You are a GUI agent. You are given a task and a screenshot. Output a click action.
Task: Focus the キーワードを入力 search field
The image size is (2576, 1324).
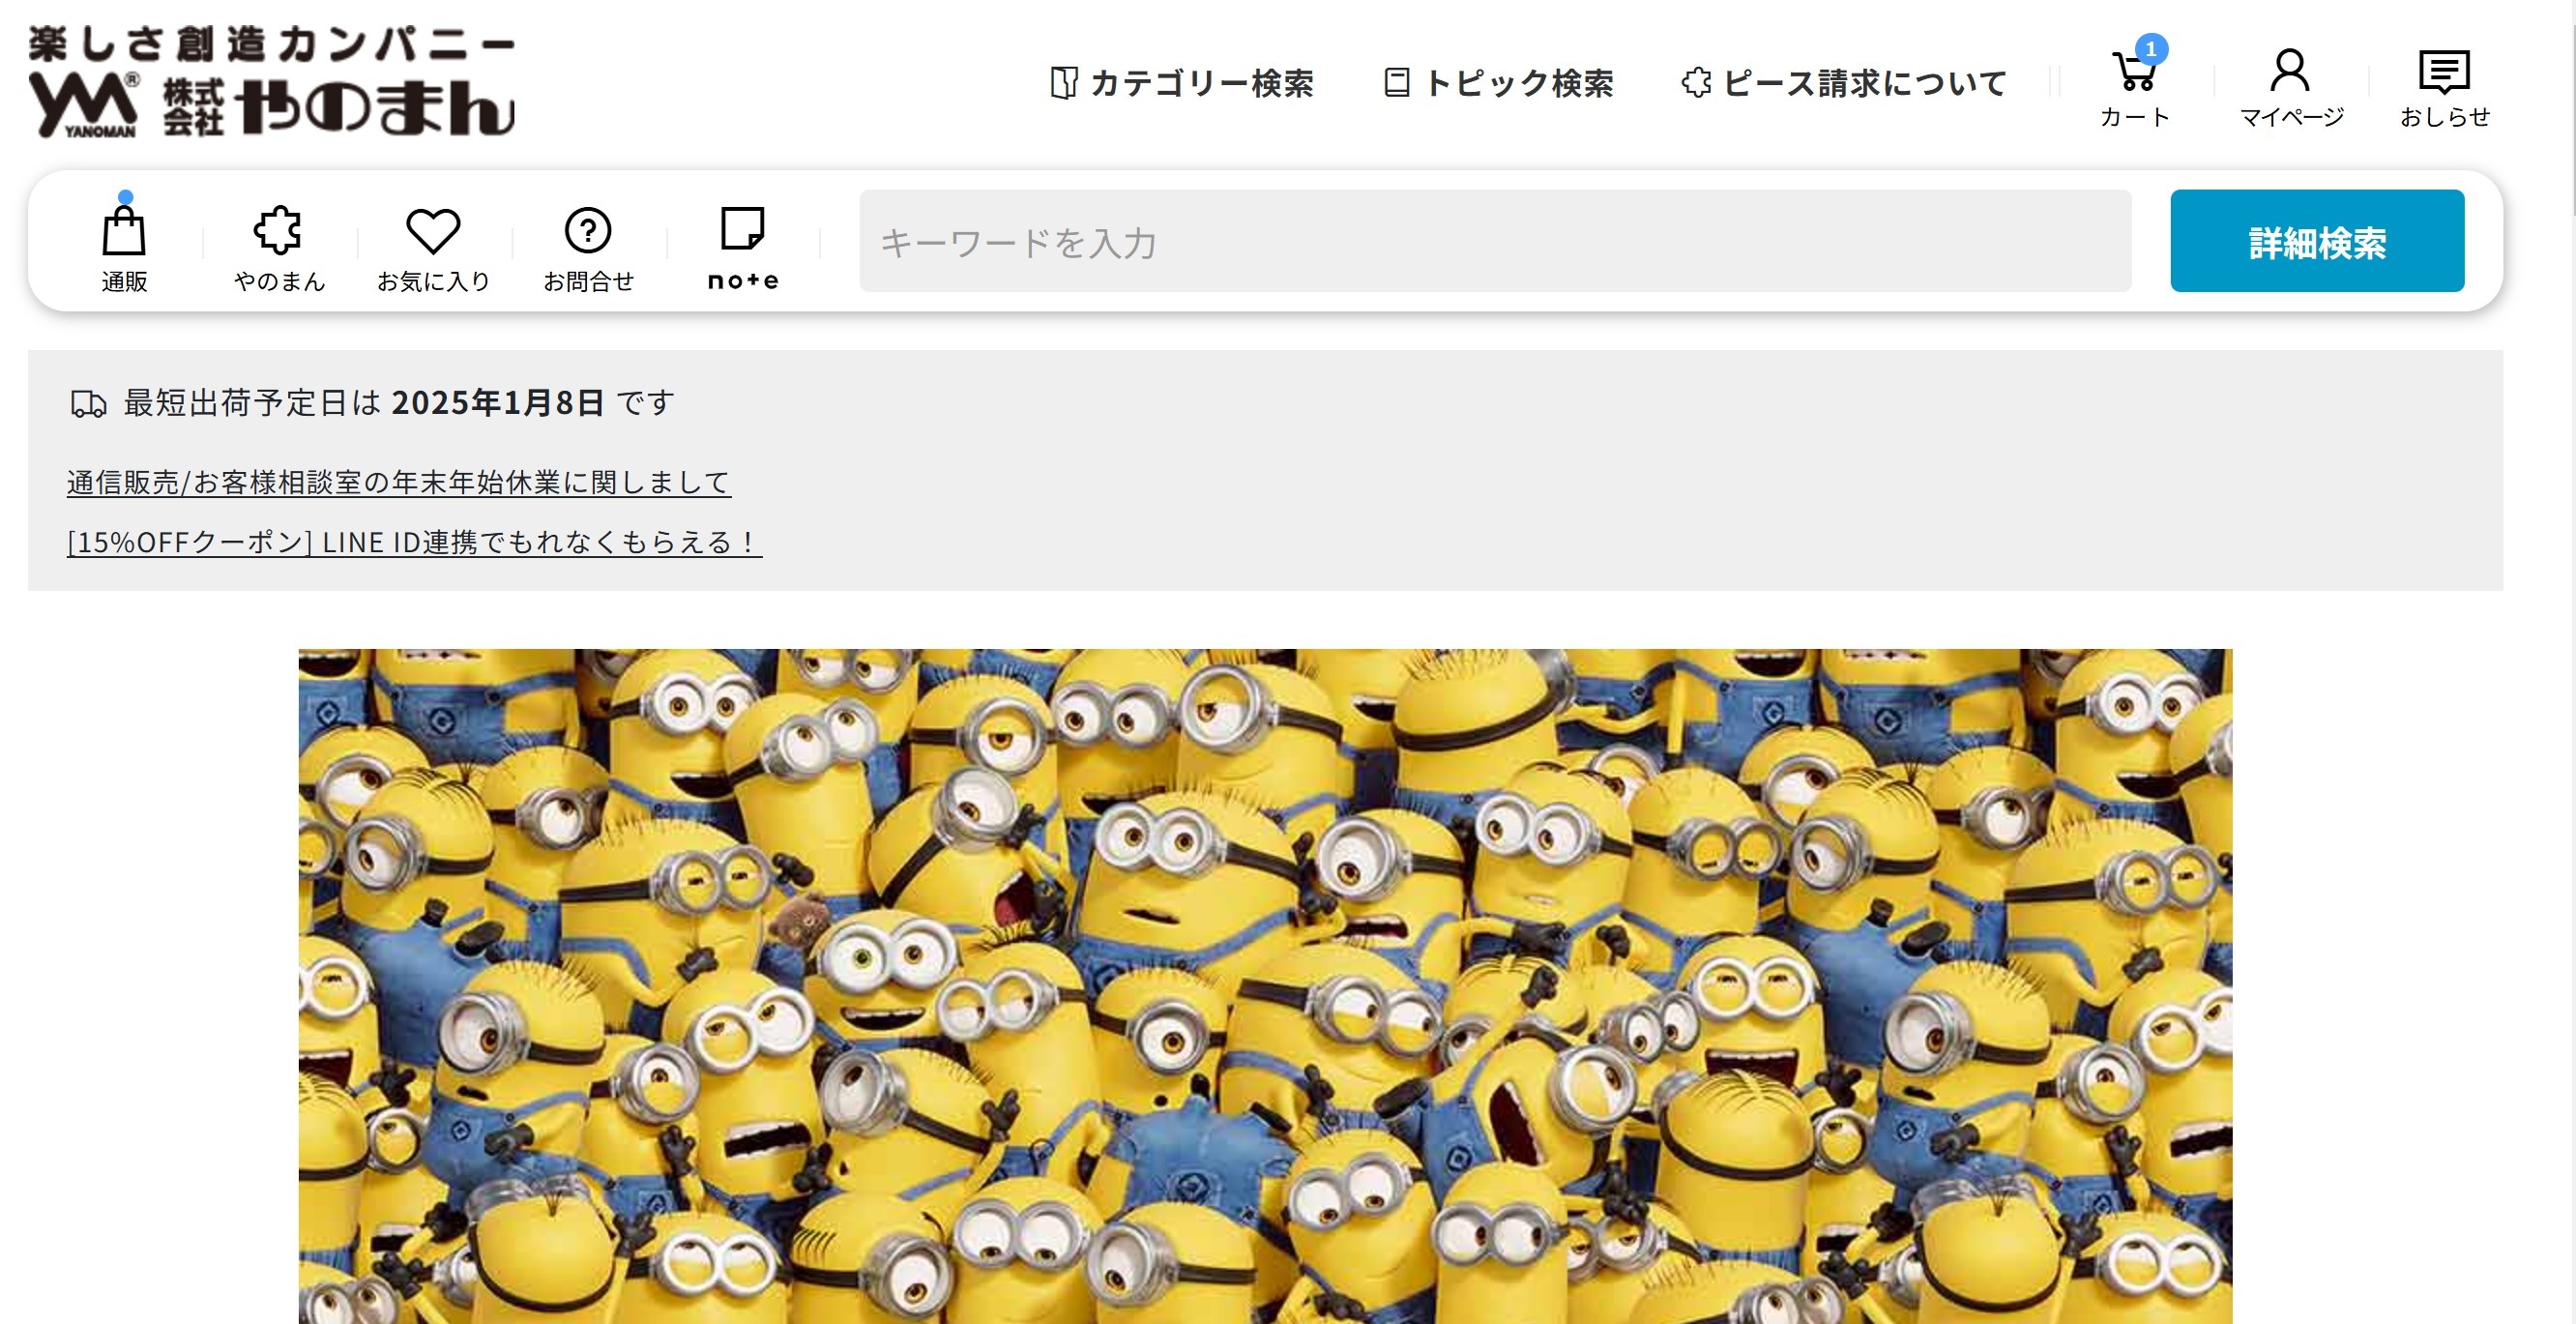tap(1495, 241)
